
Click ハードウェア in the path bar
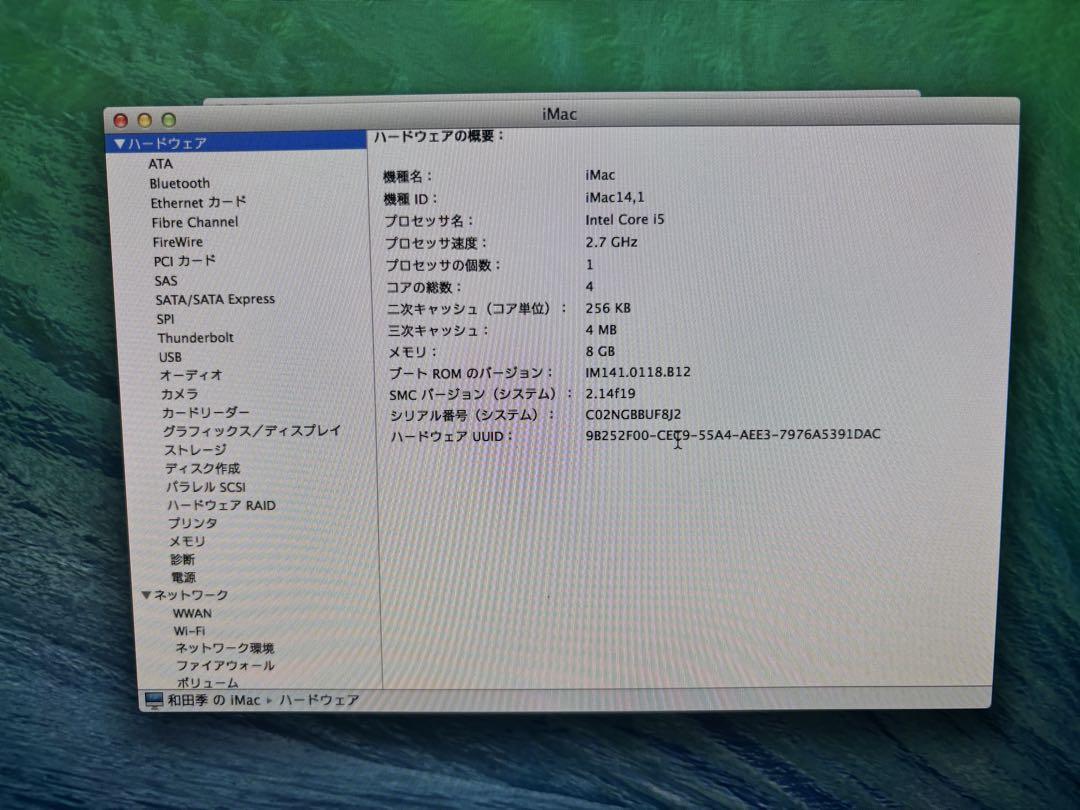[x=319, y=700]
